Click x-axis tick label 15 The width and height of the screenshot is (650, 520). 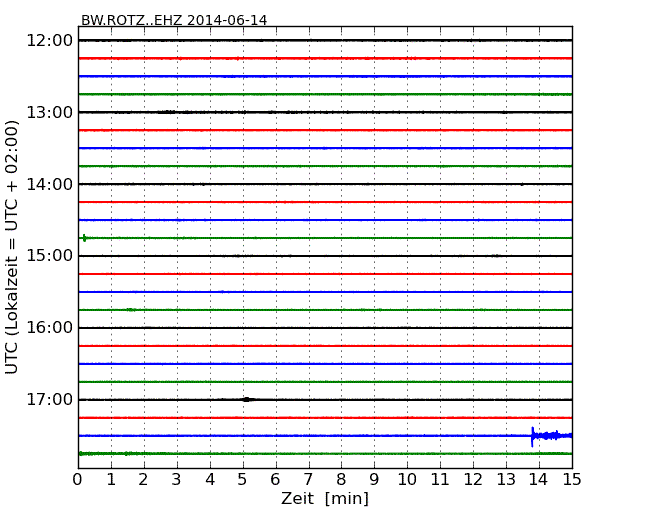[x=572, y=480]
